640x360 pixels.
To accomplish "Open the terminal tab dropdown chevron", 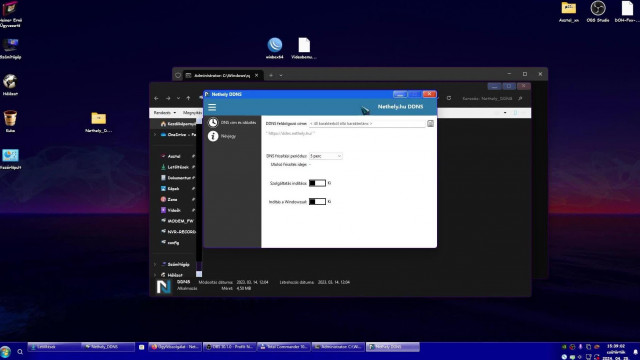I will [281, 76].
